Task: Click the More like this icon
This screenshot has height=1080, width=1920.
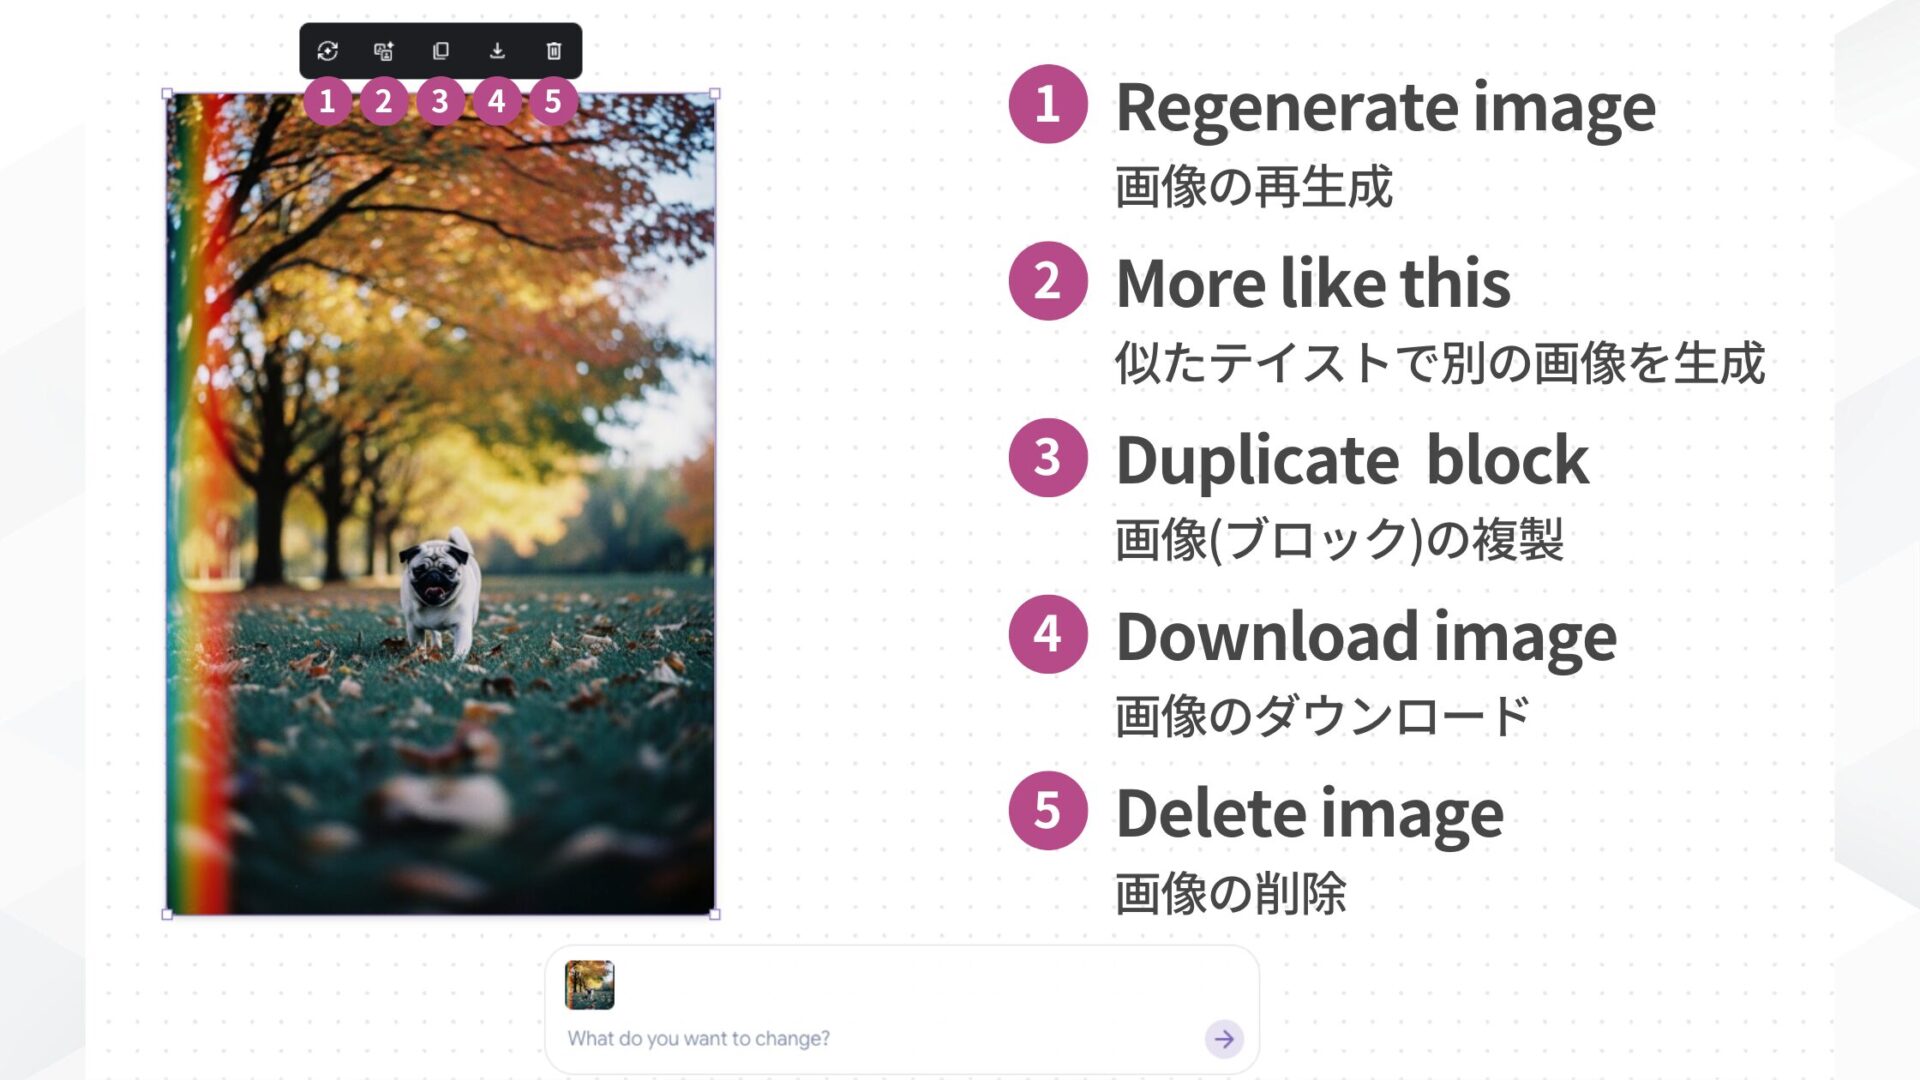Action: pos(385,52)
